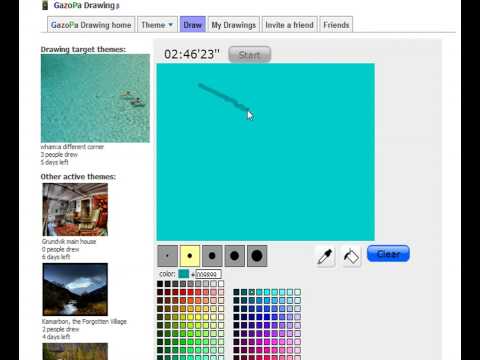The width and height of the screenshot is (480, 360).
Task: Choose the smallest brush size
Action: (x=167, y=256)
